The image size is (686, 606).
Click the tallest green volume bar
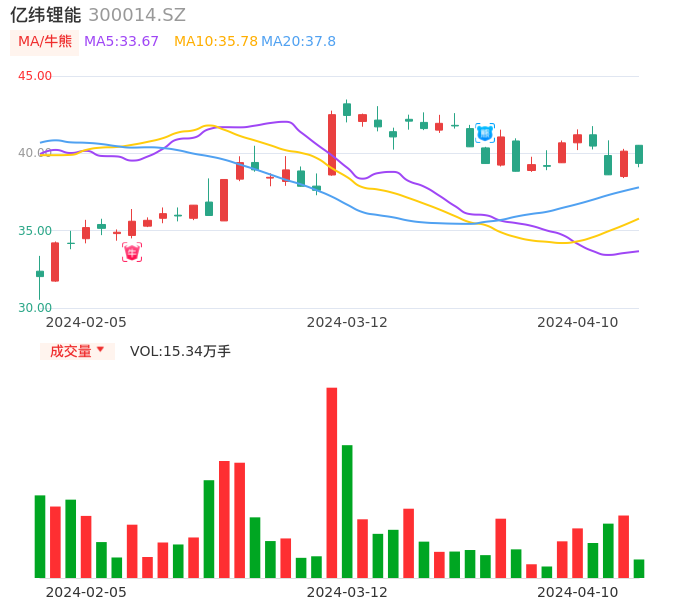coord(347,510)
